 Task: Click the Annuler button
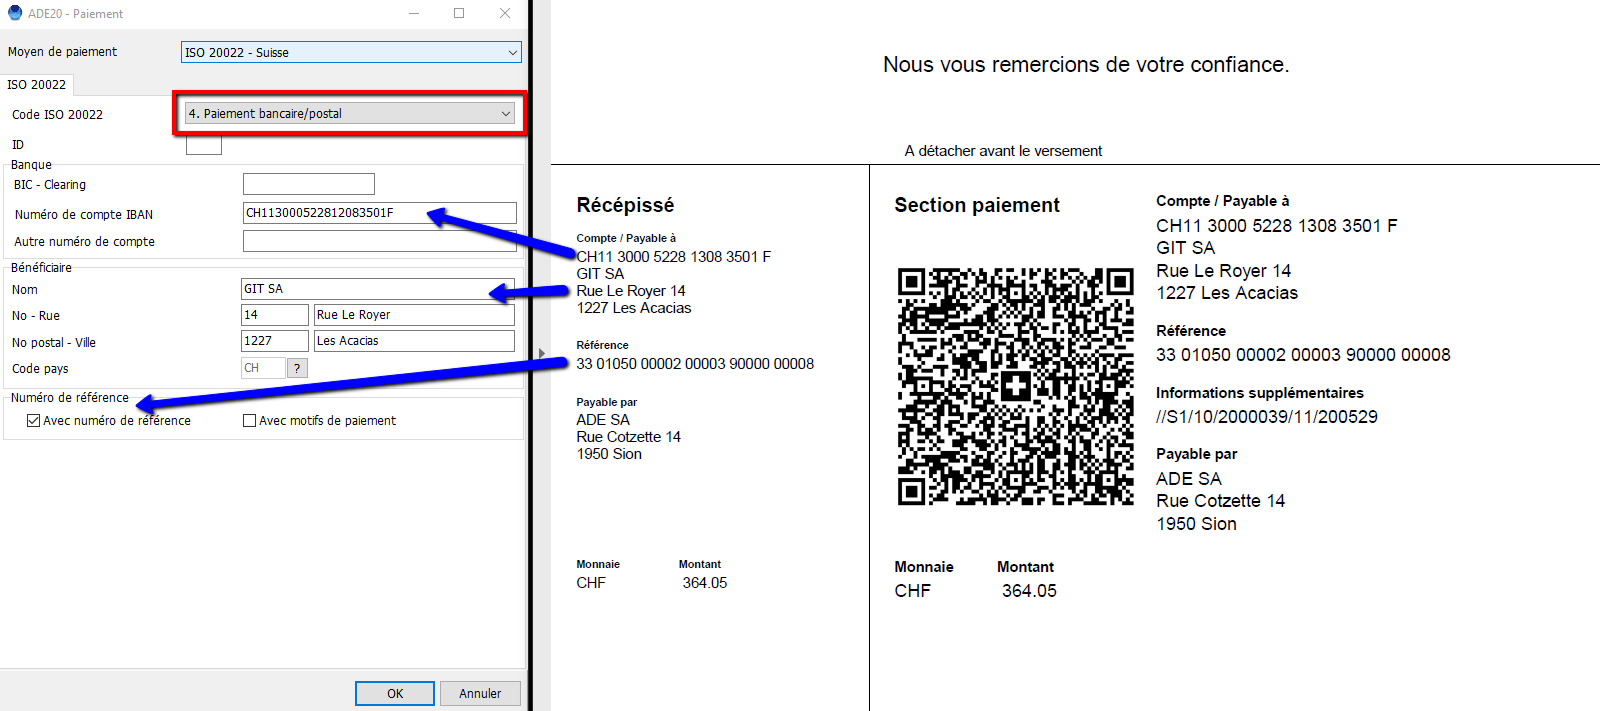click(x=480, y=693)
